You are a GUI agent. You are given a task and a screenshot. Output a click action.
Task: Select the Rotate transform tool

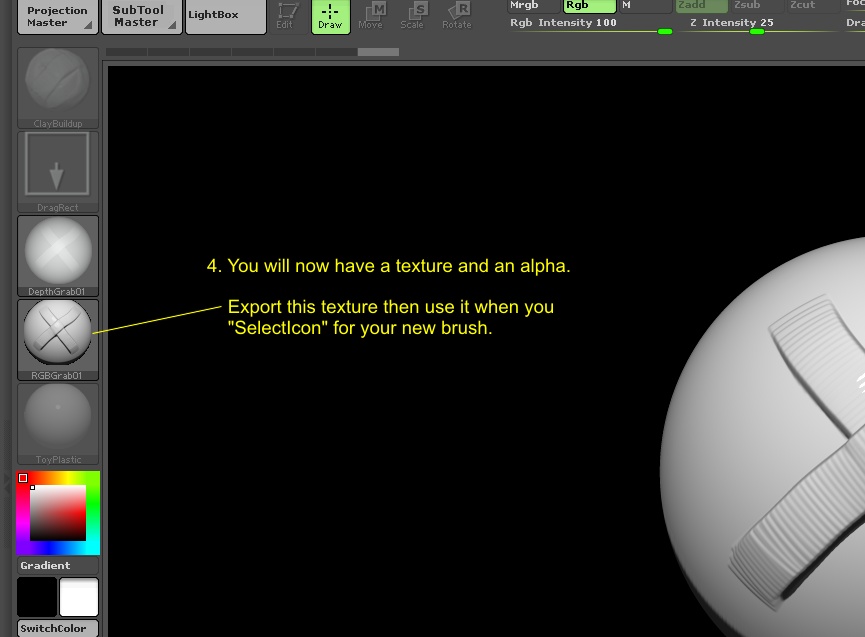point(457,17)
